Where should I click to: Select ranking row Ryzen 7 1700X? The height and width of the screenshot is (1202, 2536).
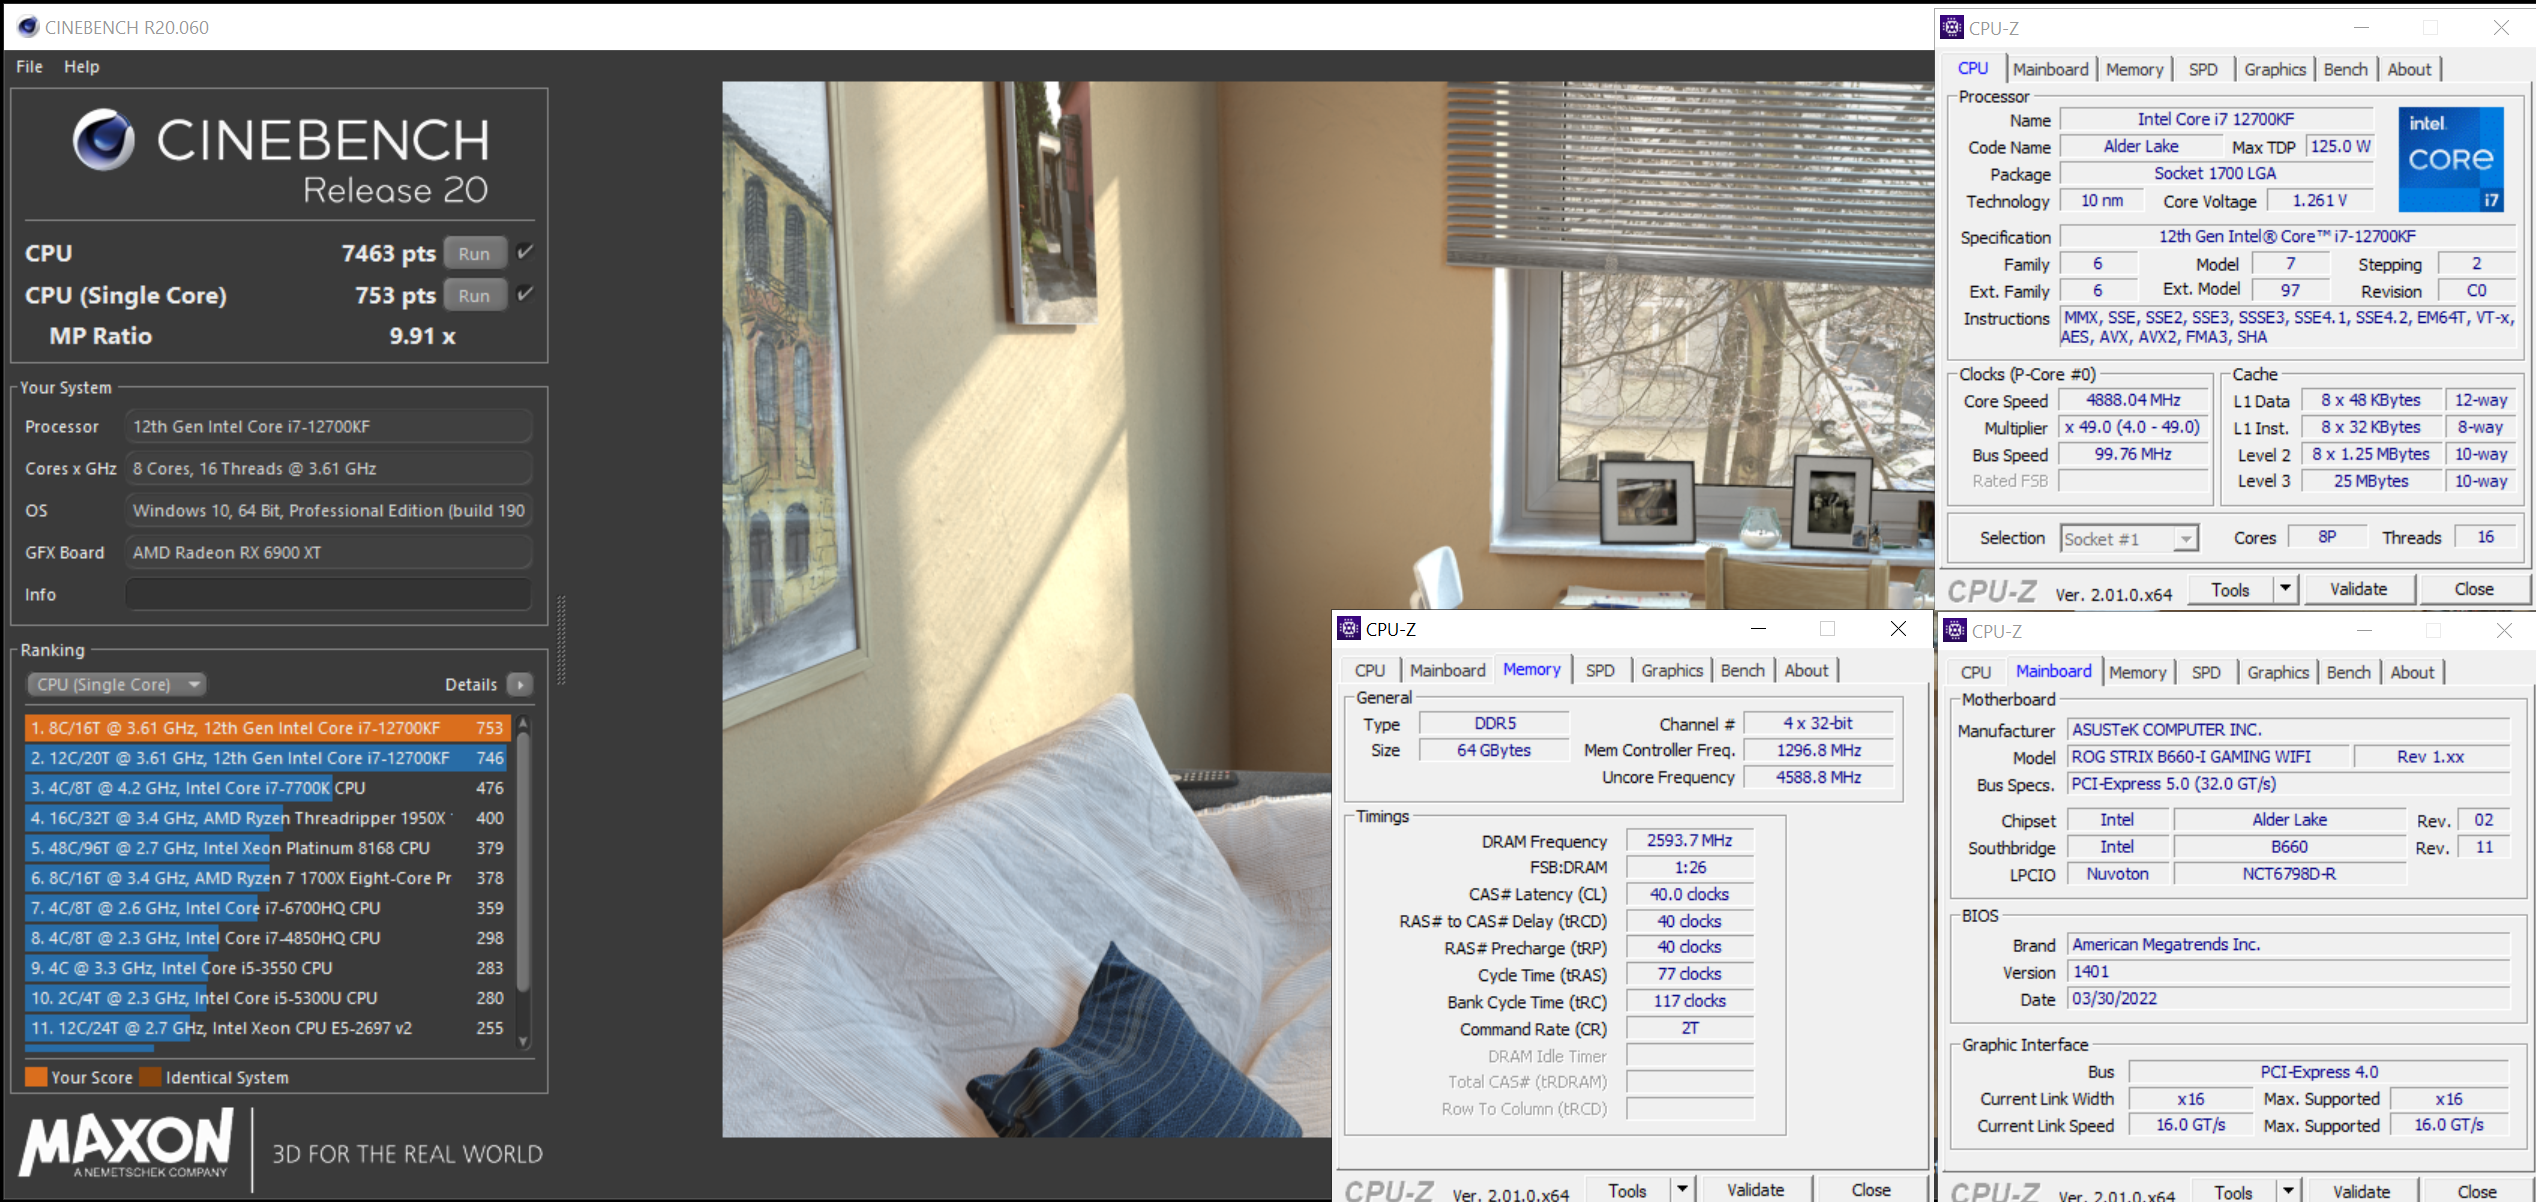pyautogui.click(x=267, y=878)
